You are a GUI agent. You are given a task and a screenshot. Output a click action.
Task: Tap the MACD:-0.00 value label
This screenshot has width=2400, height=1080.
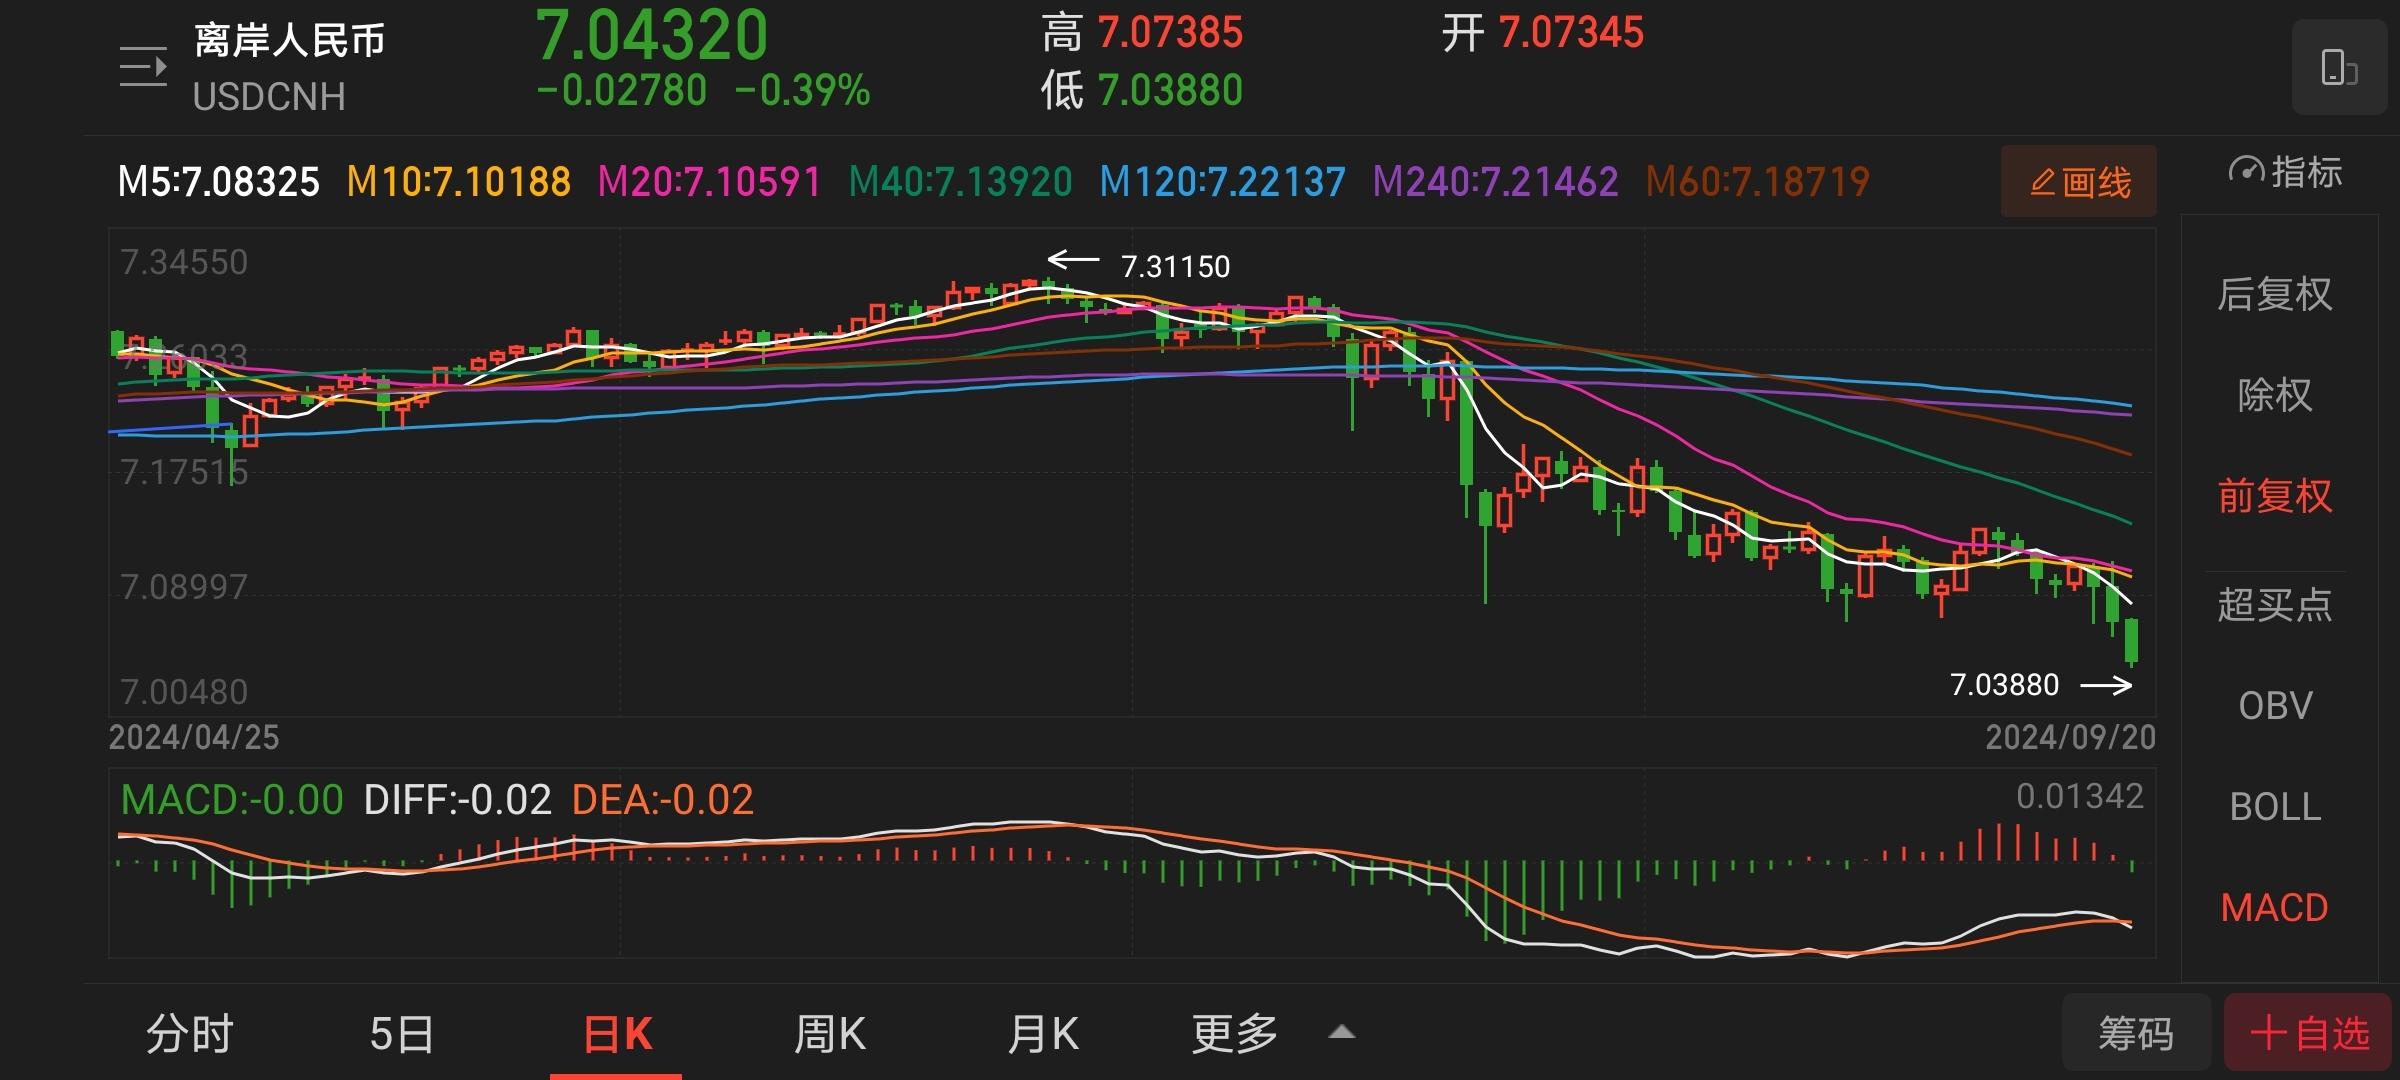click(231, 800)
